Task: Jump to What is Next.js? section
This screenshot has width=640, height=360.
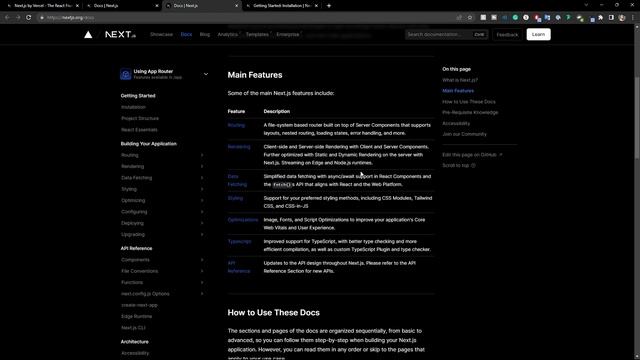Action: coord(460,80)
